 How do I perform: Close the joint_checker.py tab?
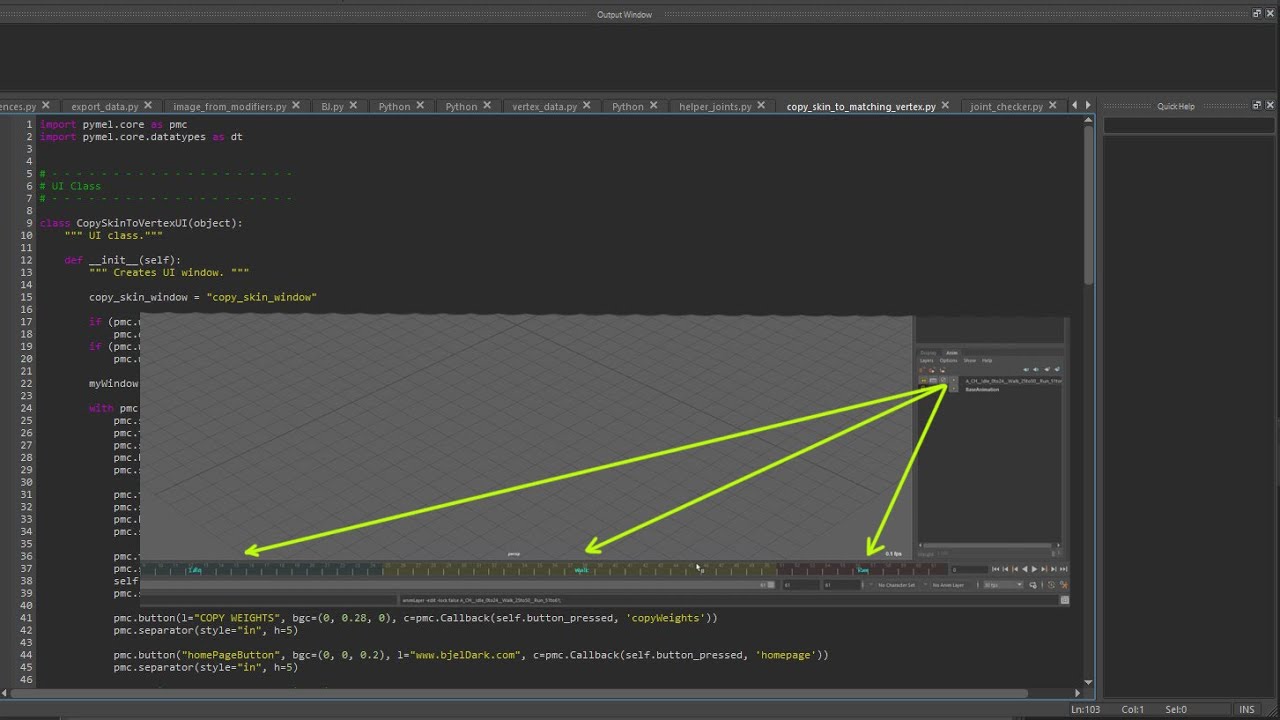coord(1053,105)
